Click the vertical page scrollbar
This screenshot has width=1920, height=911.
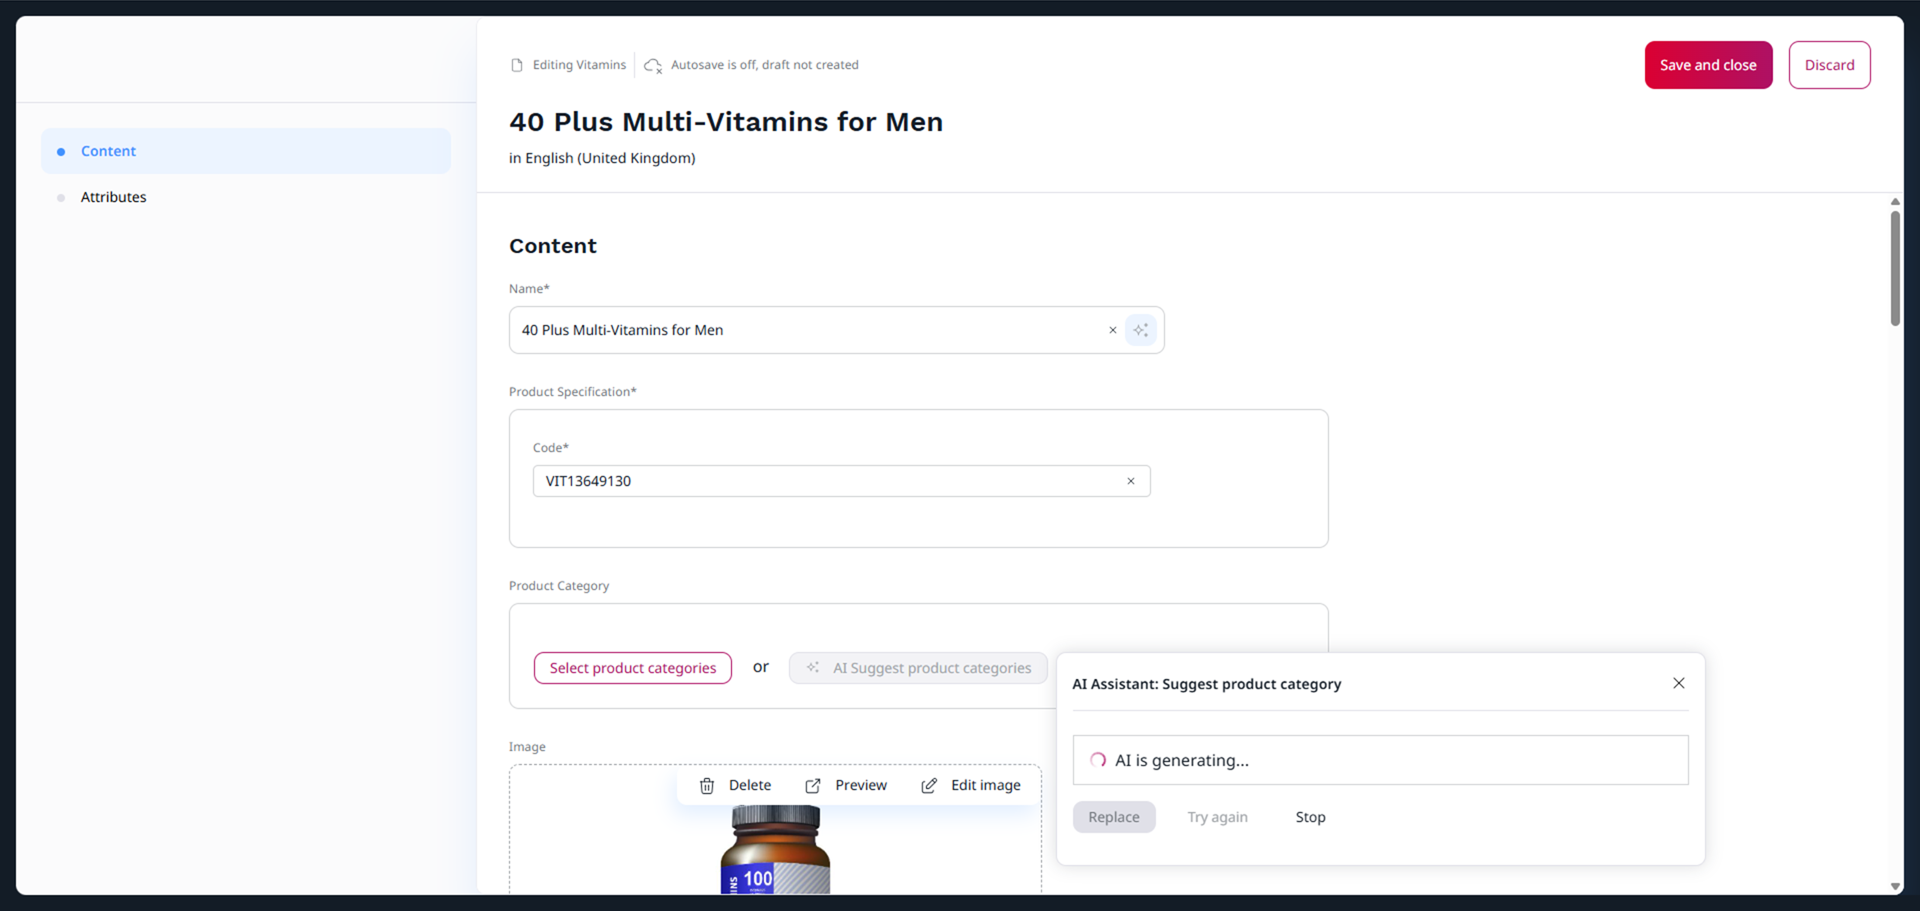click(x=1895, y=268)
